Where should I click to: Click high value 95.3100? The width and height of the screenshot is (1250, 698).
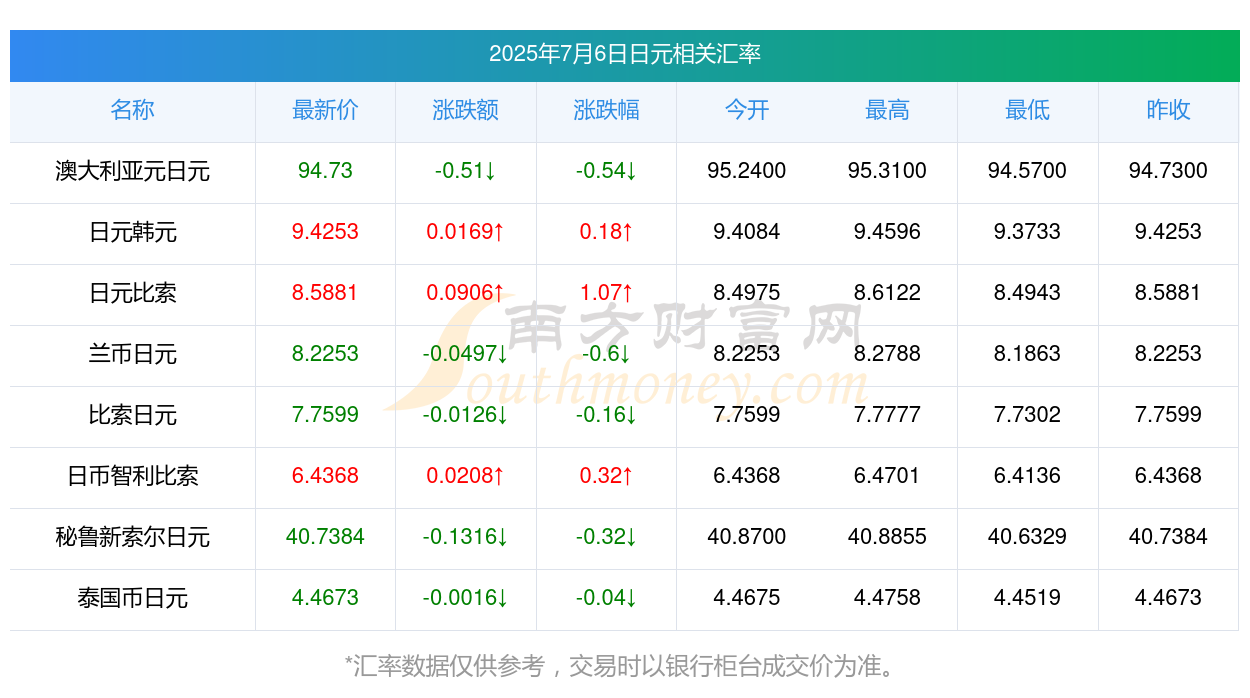[x=887, y=171]
